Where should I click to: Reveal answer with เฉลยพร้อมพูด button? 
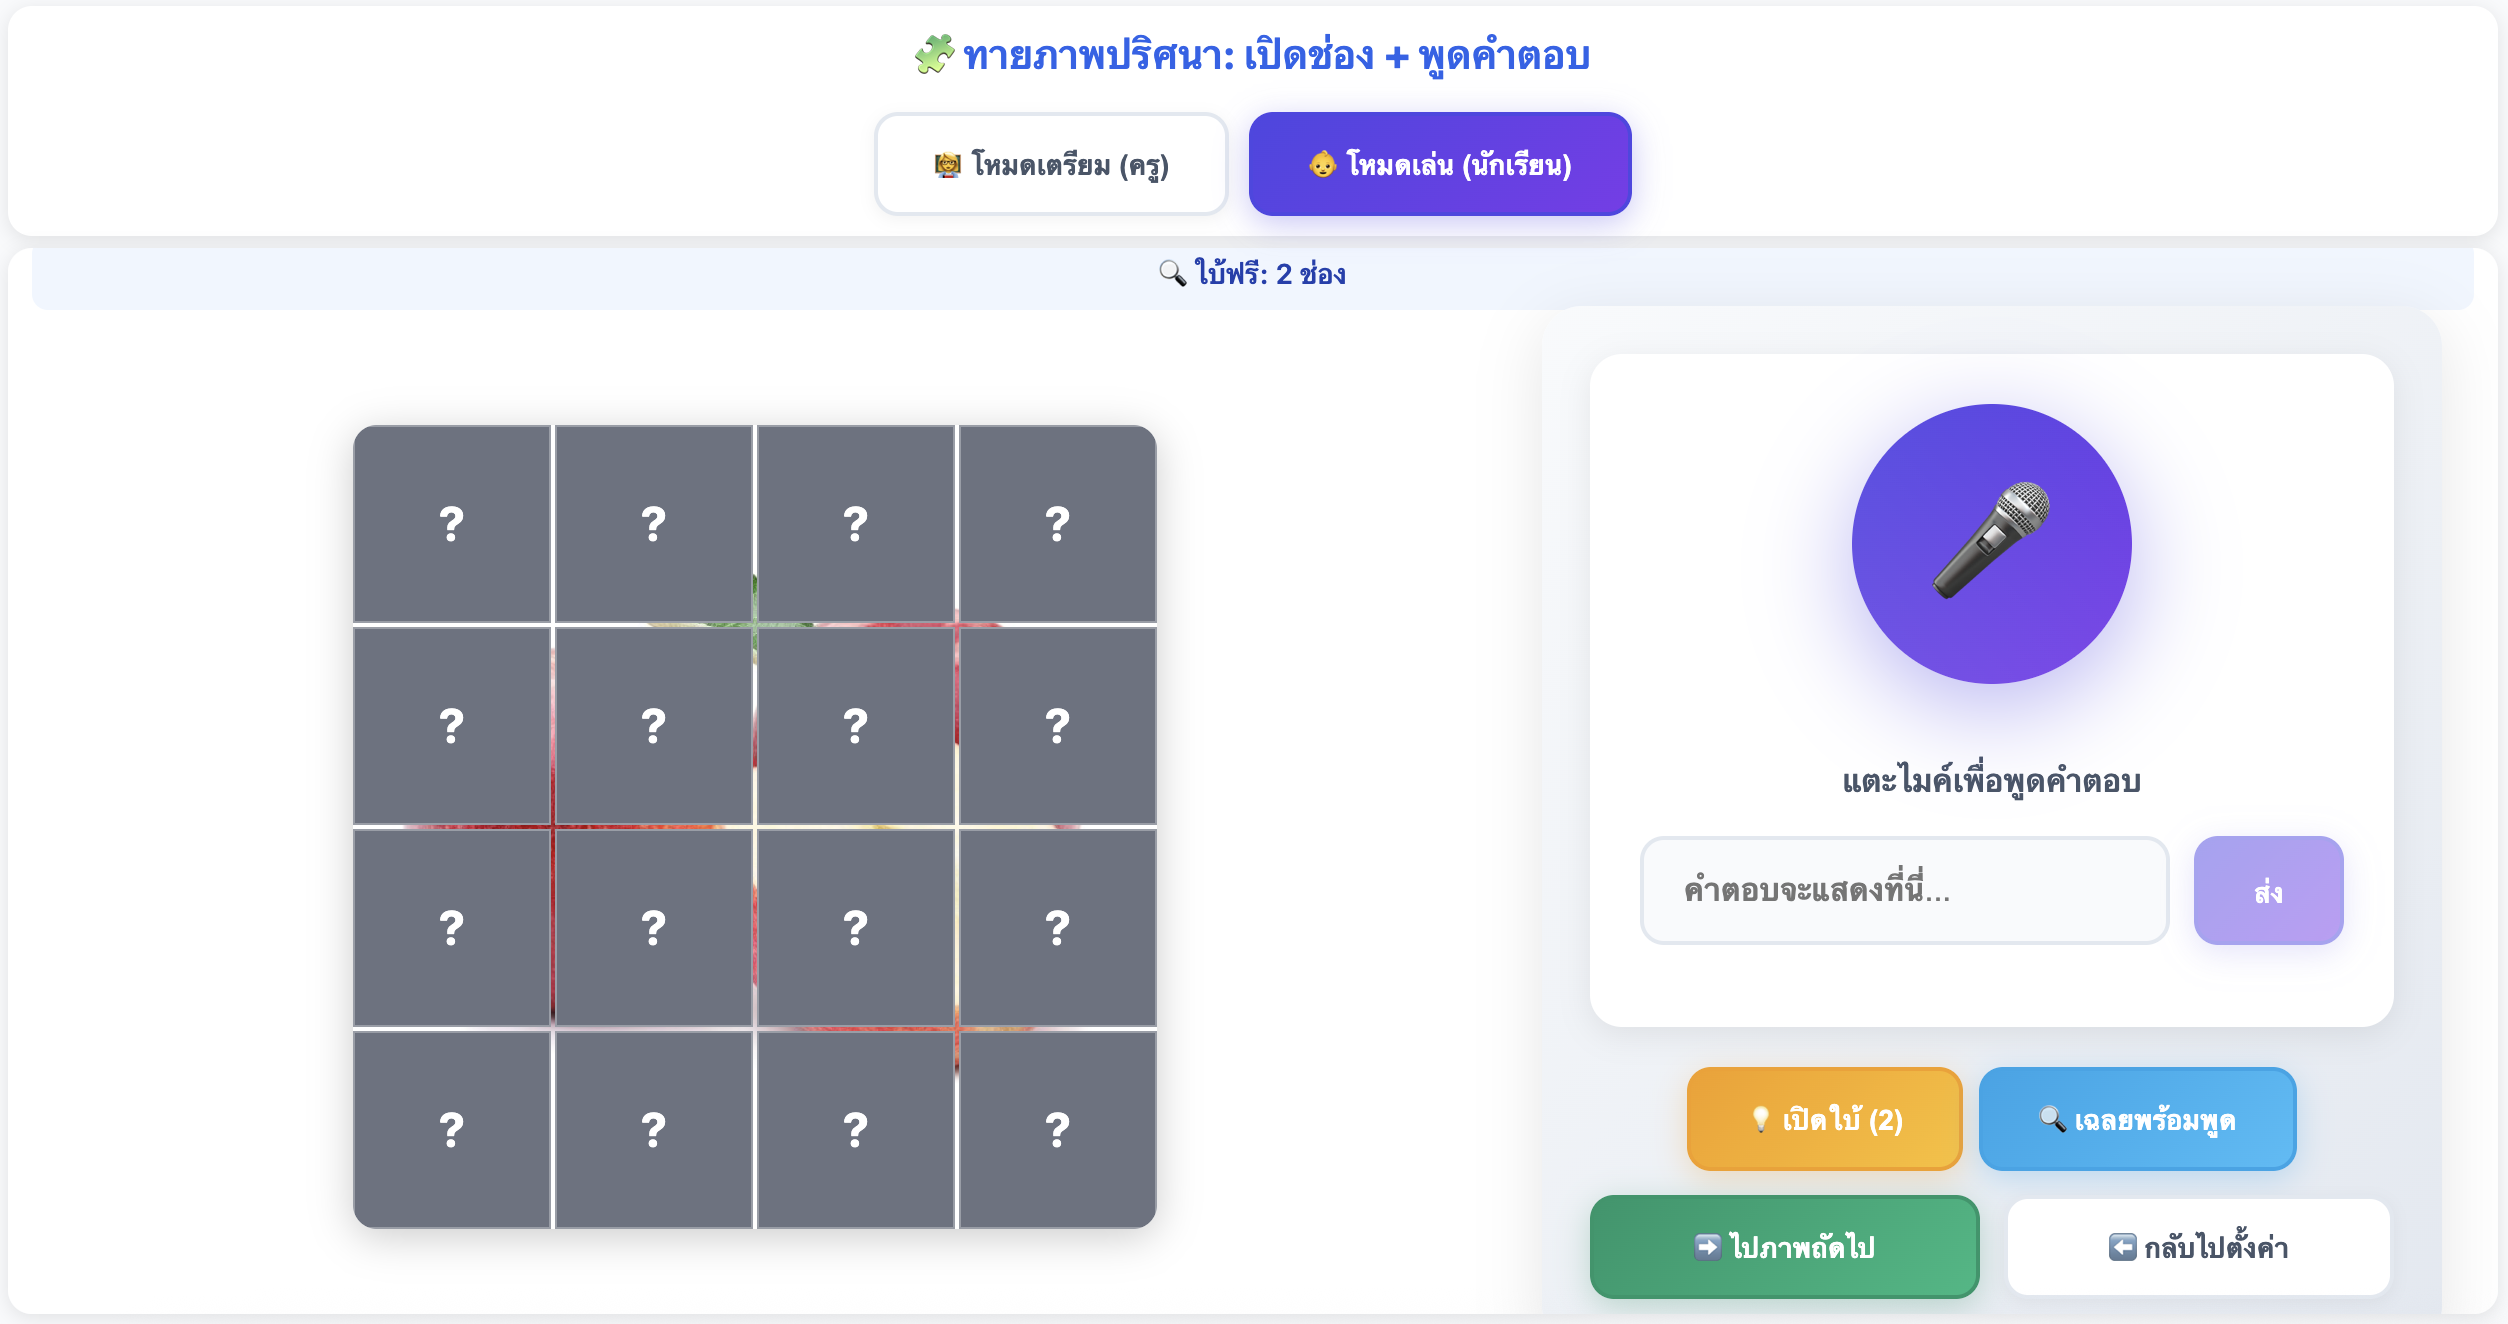pyautogui.click(x=2137, y=1119)
